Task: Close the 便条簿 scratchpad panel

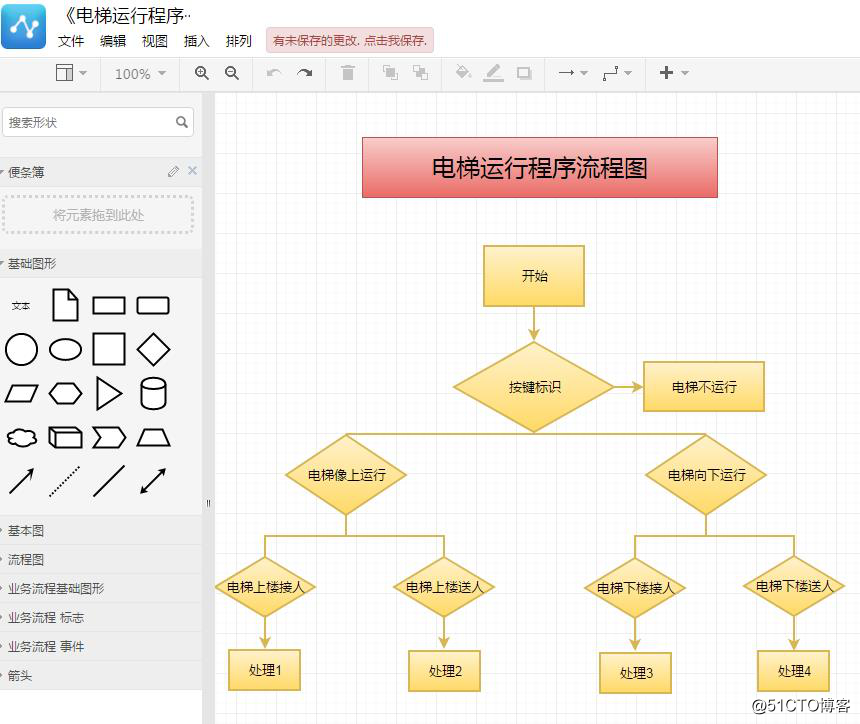Action: pos(193,171)
